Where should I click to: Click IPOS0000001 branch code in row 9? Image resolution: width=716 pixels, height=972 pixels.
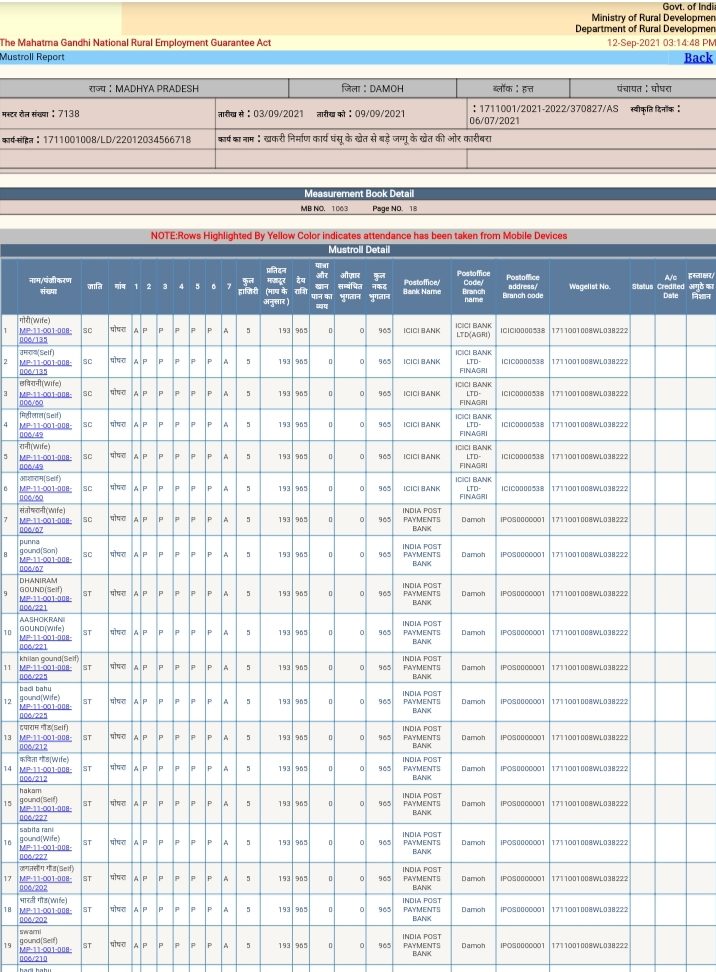523,594
